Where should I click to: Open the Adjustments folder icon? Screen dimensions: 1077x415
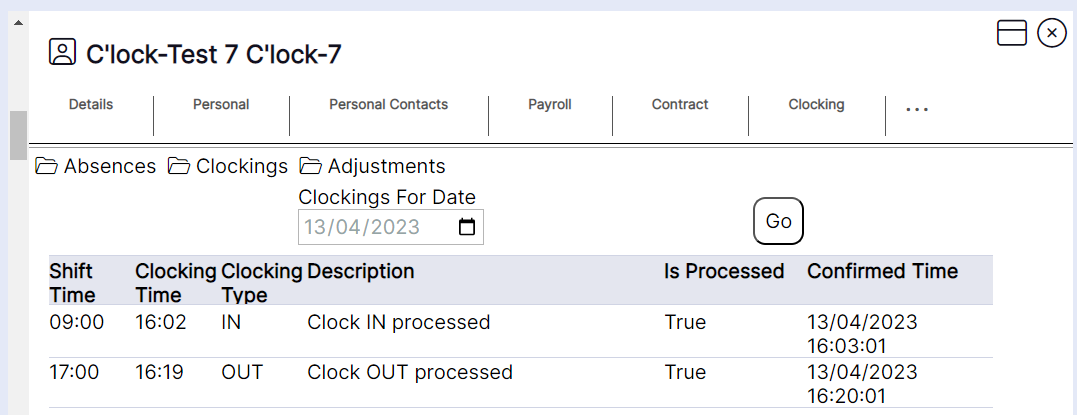(x=311, y=166)
